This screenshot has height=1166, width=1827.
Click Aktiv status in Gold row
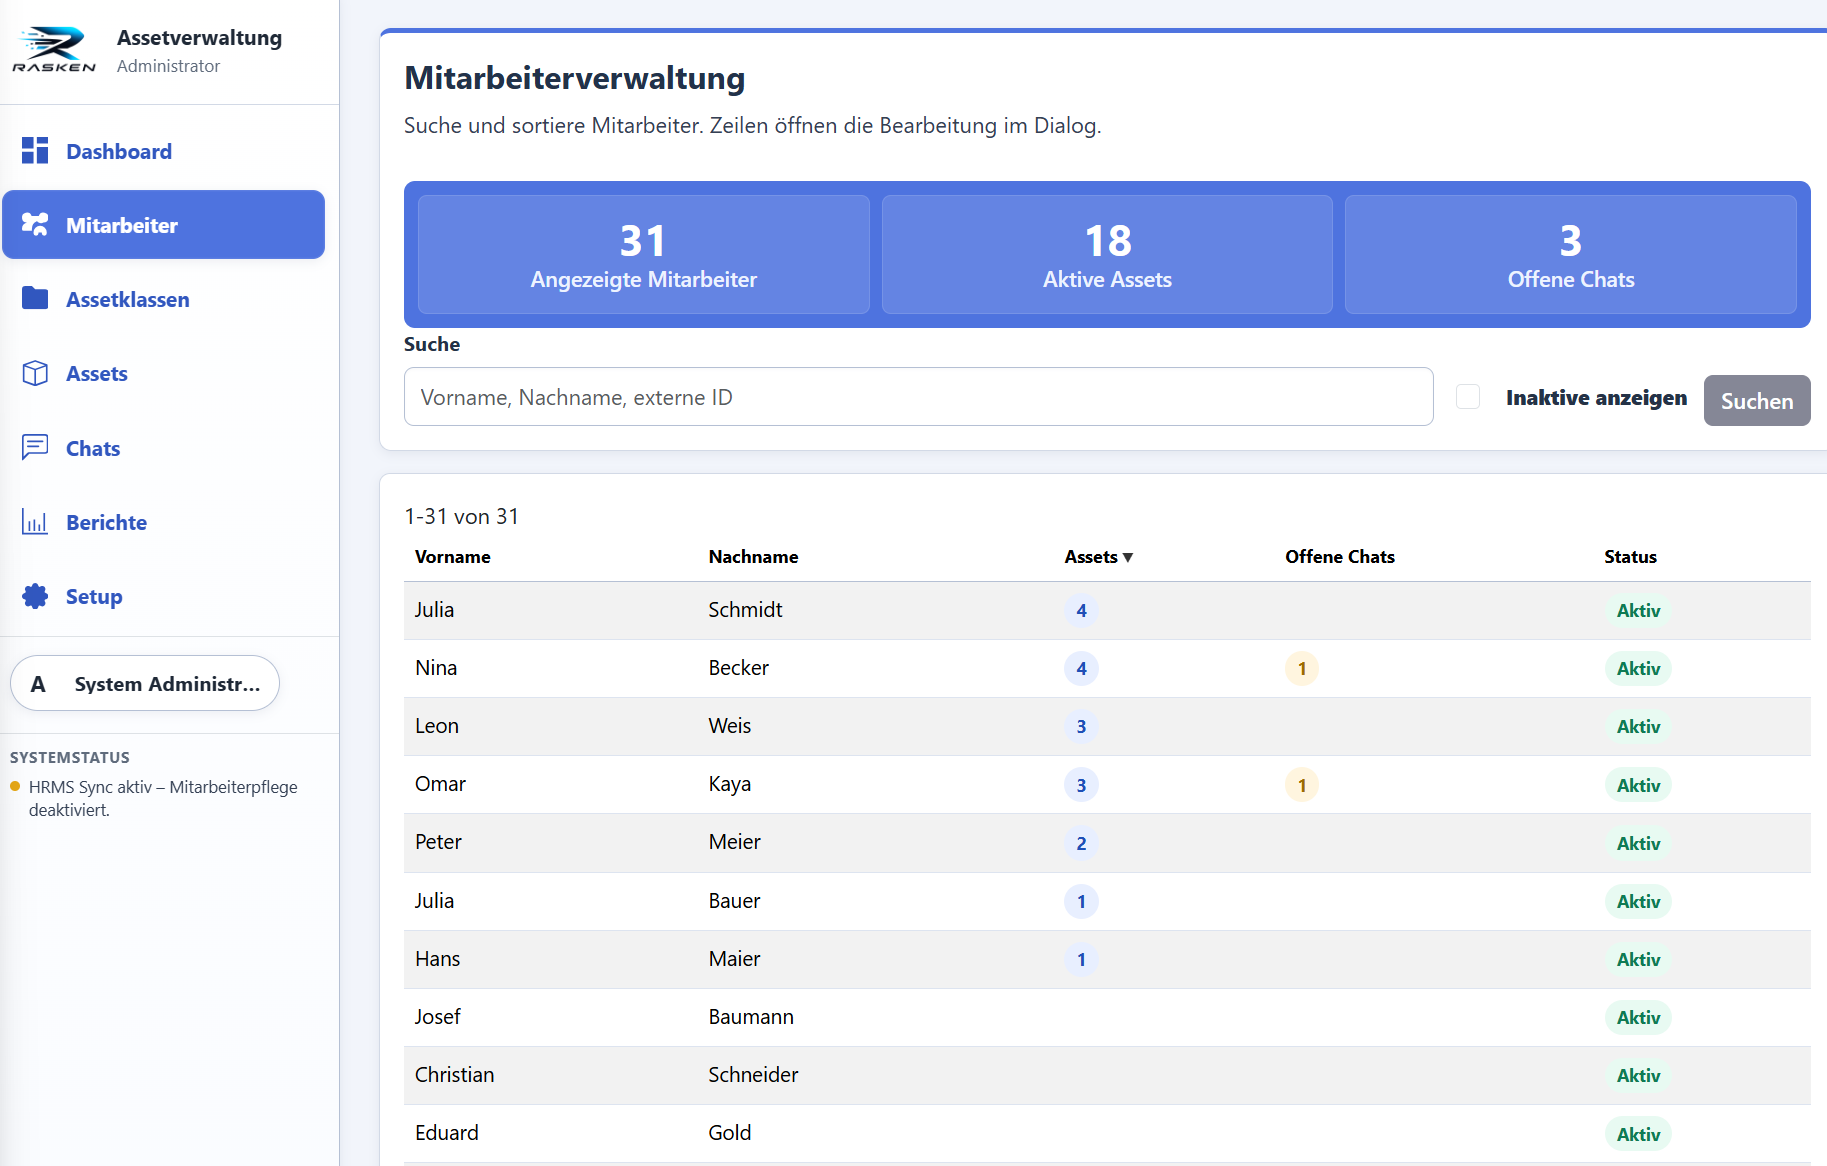point(1638,1134)
